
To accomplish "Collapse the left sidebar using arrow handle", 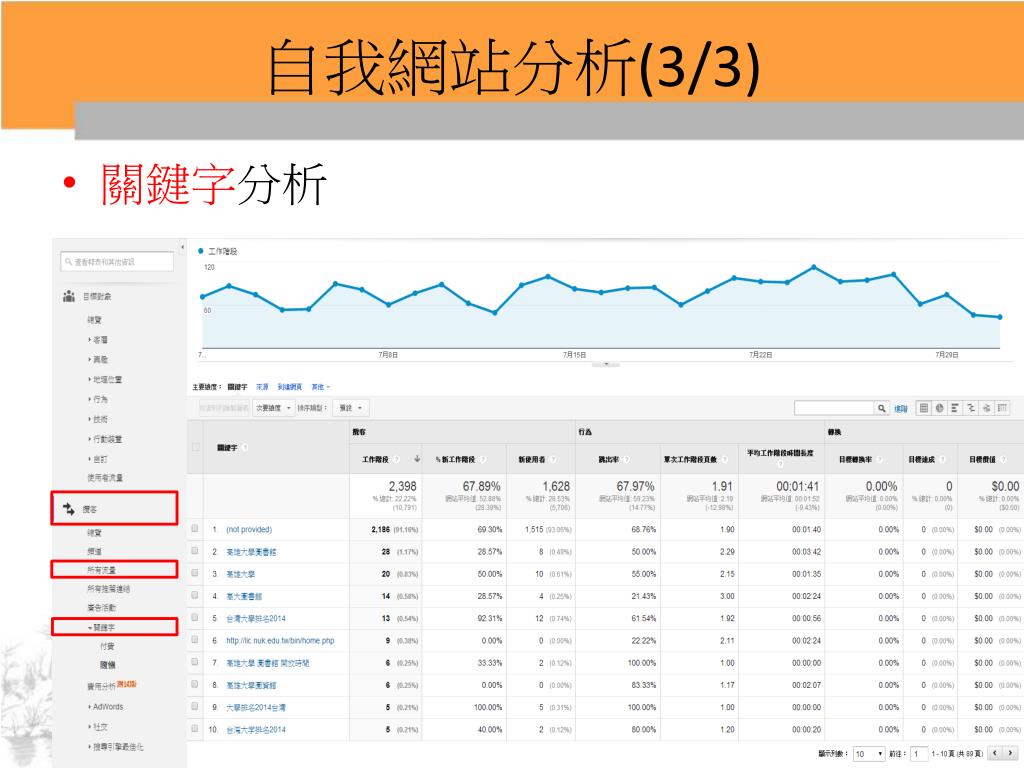I will 182,248.
